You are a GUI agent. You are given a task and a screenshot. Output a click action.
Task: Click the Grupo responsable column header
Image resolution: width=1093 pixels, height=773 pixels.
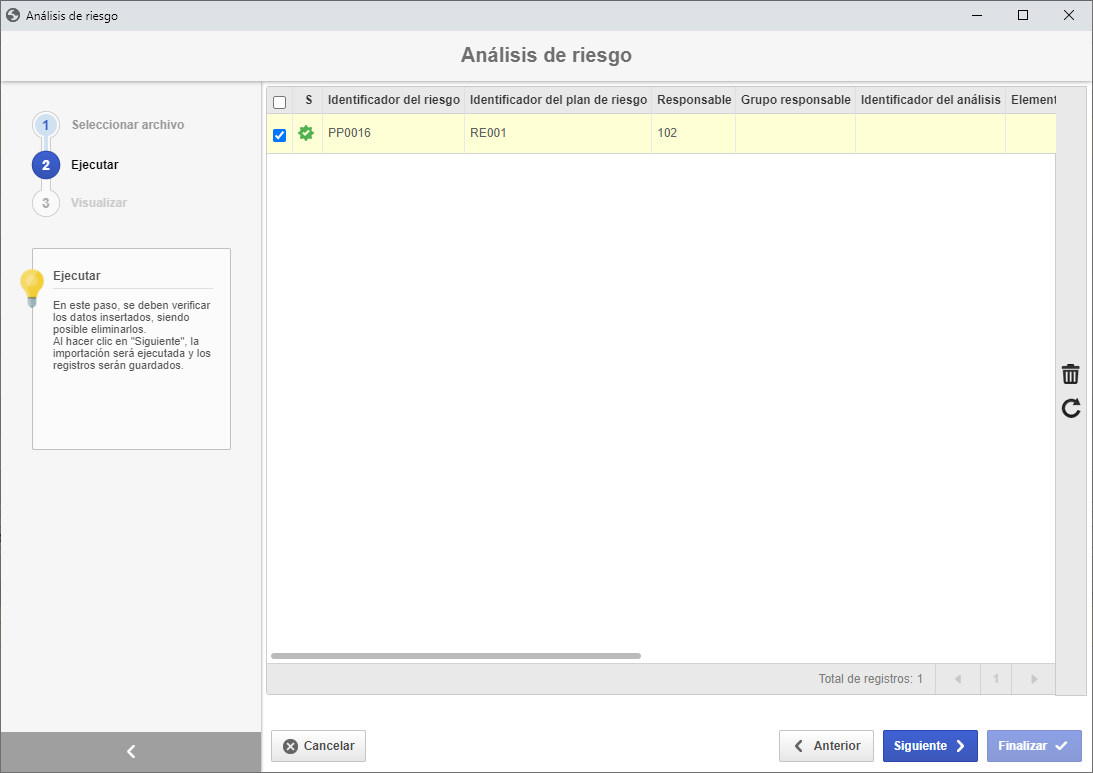pos(795,100)
